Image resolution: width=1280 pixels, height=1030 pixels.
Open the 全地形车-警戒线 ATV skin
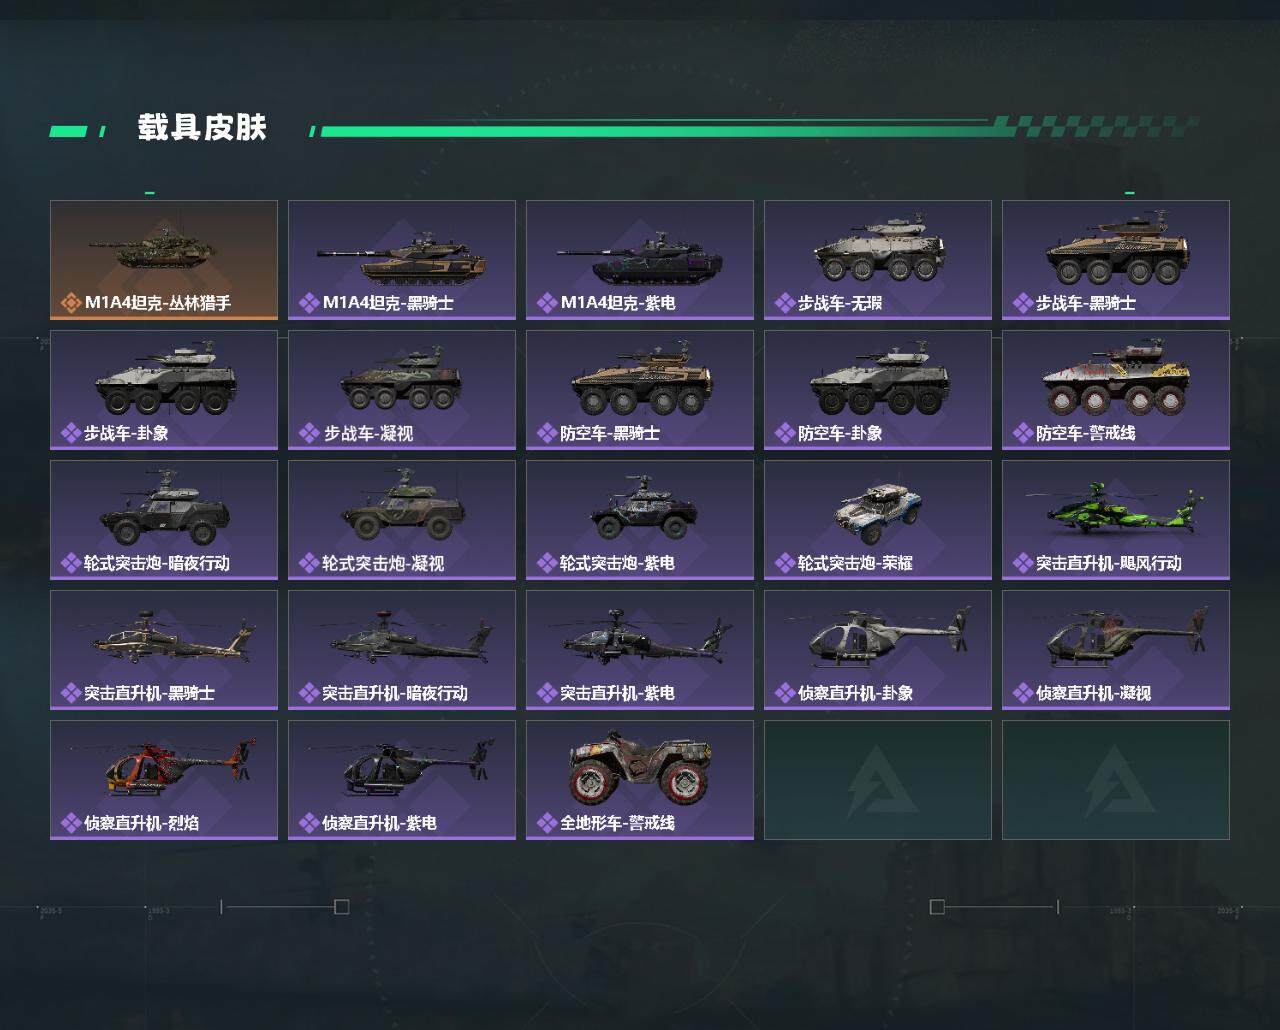(x=640, y=780)
